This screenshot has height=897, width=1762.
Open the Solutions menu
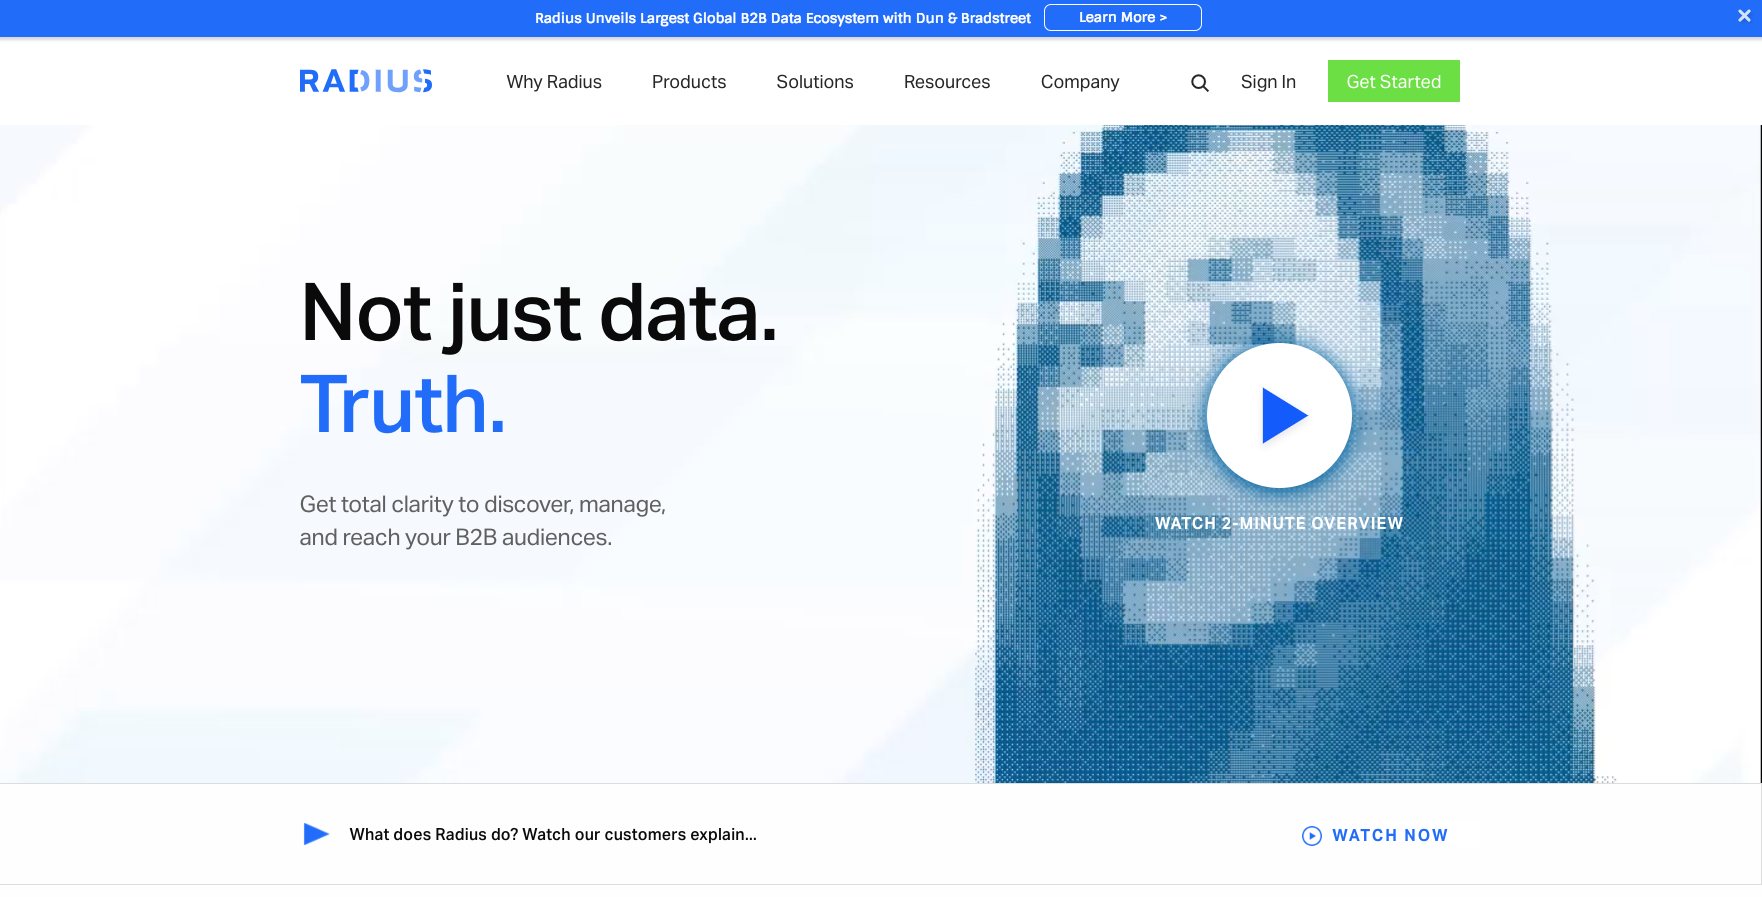(815, 82)
